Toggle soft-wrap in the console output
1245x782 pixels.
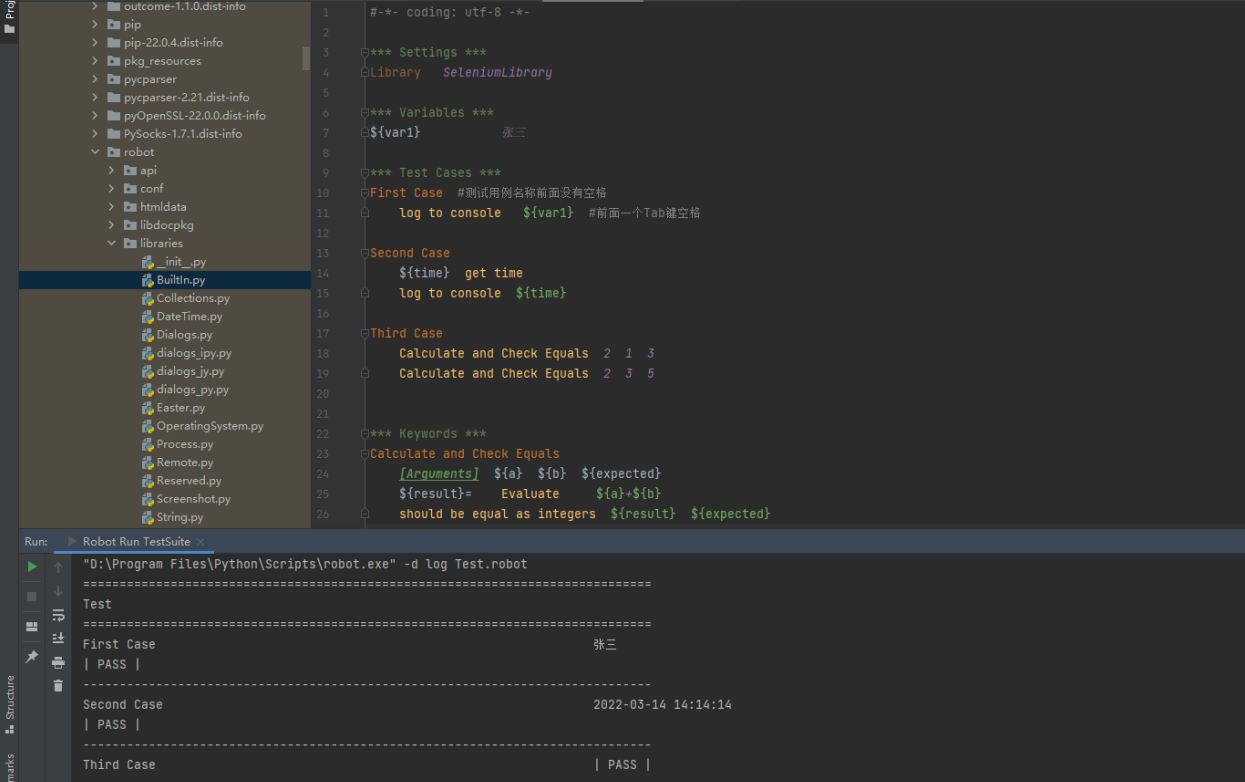[58, 615]
